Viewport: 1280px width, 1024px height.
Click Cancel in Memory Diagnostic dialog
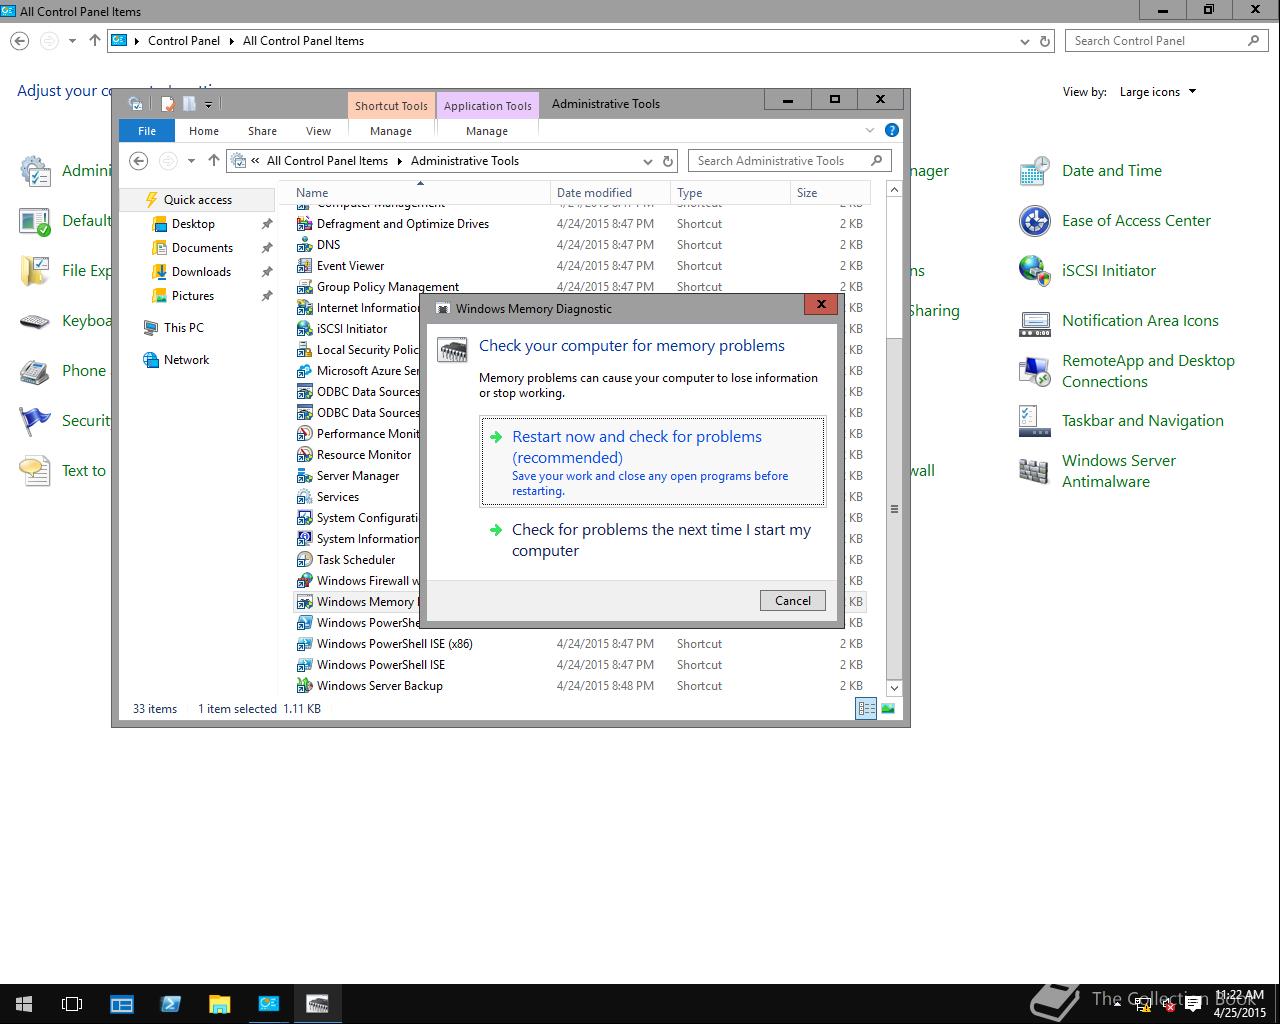(793, 600)
